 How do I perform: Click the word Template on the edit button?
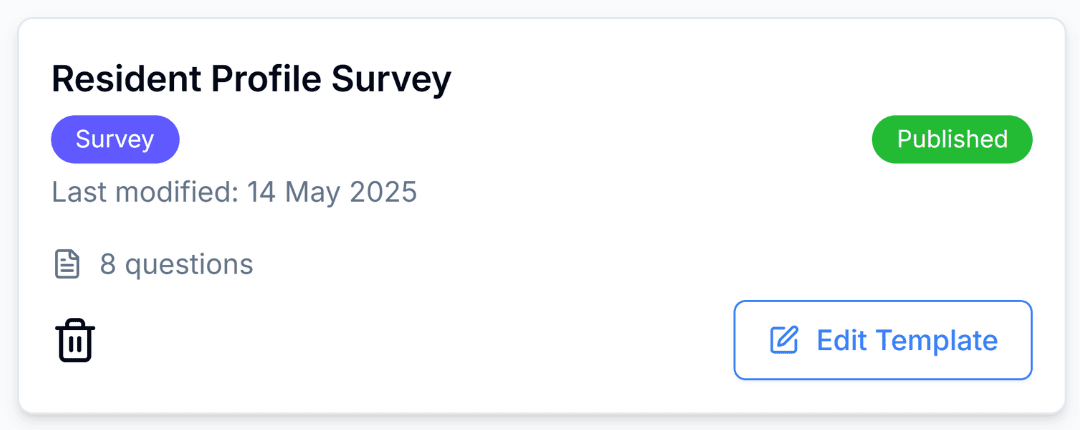pos(937,340)
